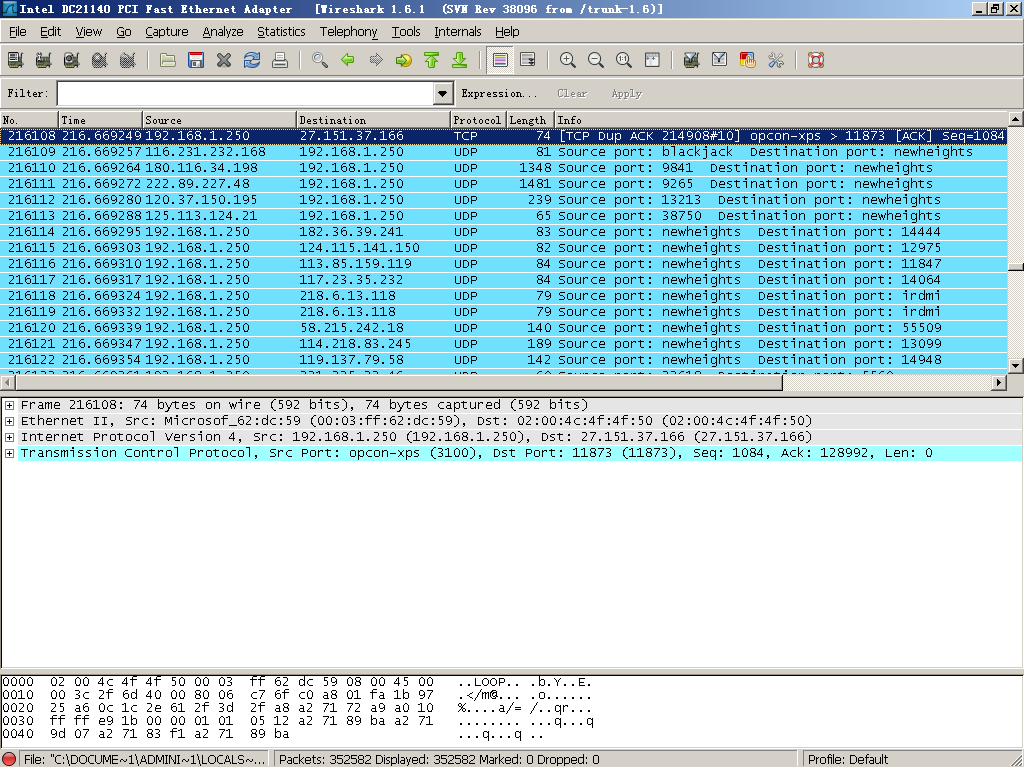This screenshot has height=768, width=1024.
Task: Restart the running live capture
Action: (127, 60)
